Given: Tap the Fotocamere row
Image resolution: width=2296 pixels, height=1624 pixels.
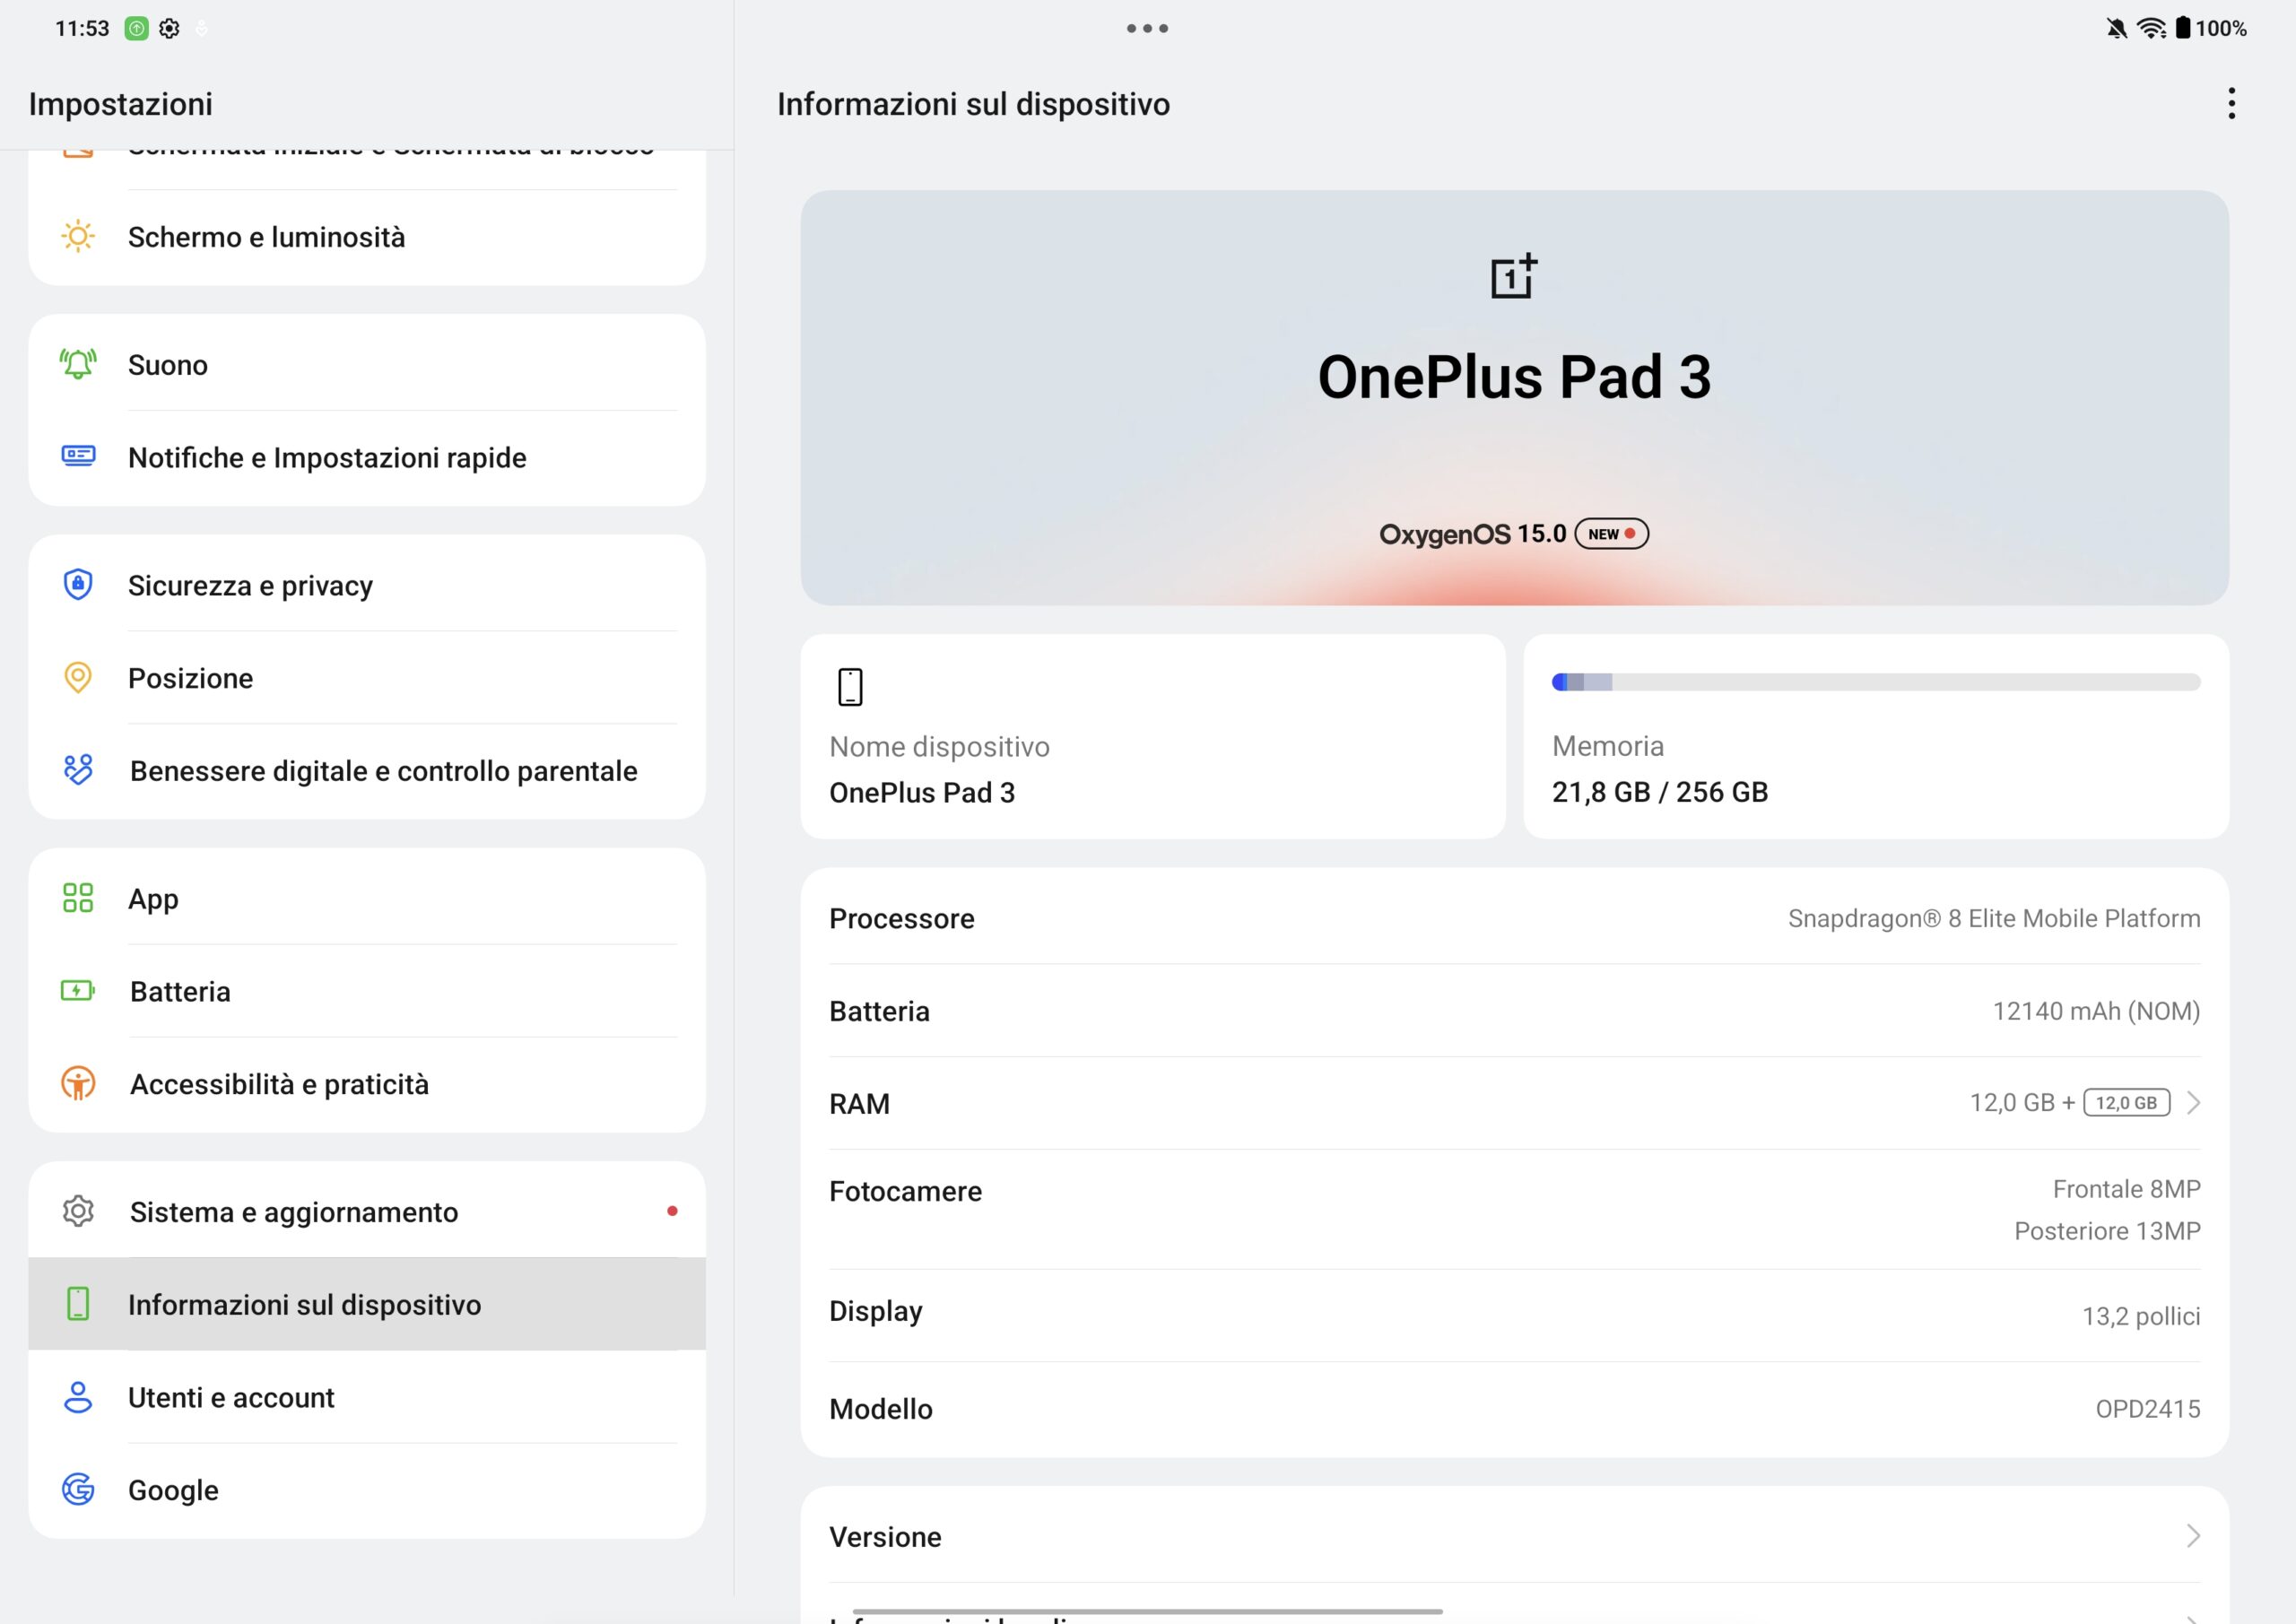Looking at the screenshot, I should click(x=1514, y=1209).
